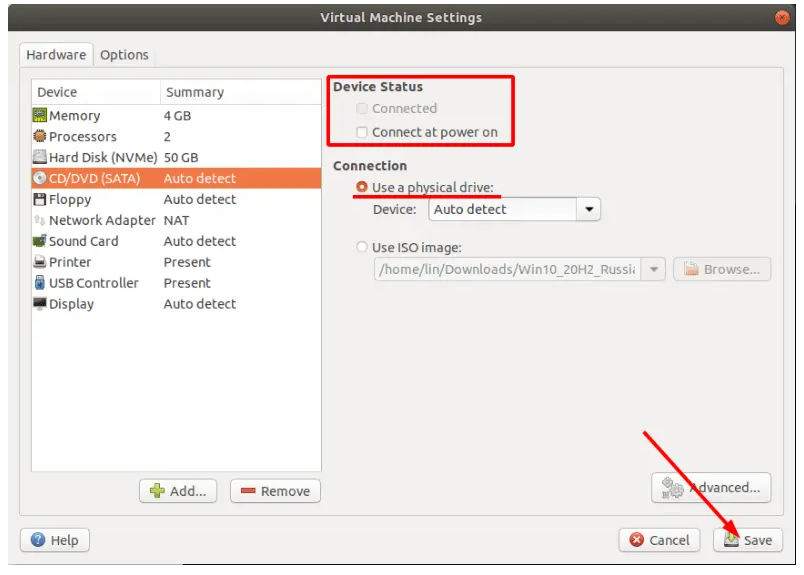
Task: Click the Sound Card icon
Action: (39, 241)
